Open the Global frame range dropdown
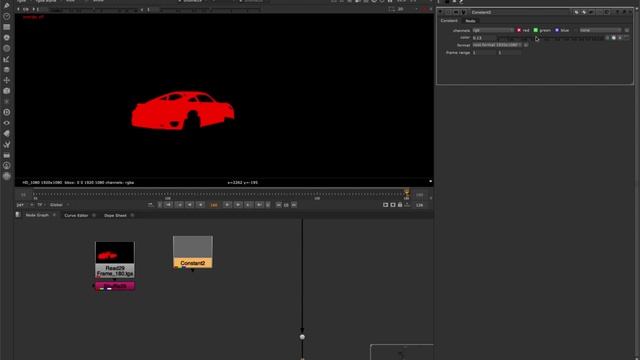Viewport: 640px width, 360px height. pyautogui.click(x=60, y=205)
